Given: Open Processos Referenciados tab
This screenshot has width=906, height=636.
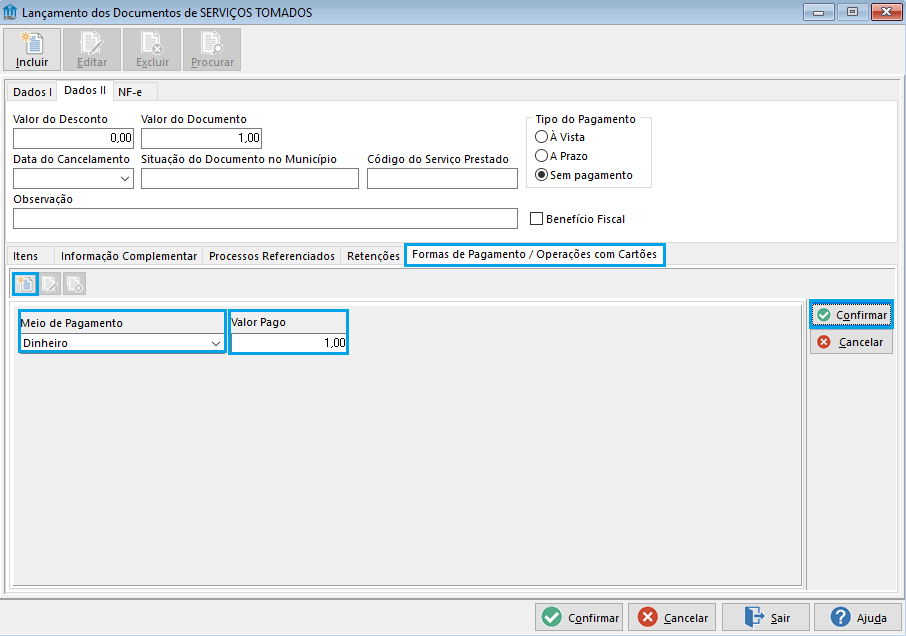Looking at the screenshot, I should [272, 256].
